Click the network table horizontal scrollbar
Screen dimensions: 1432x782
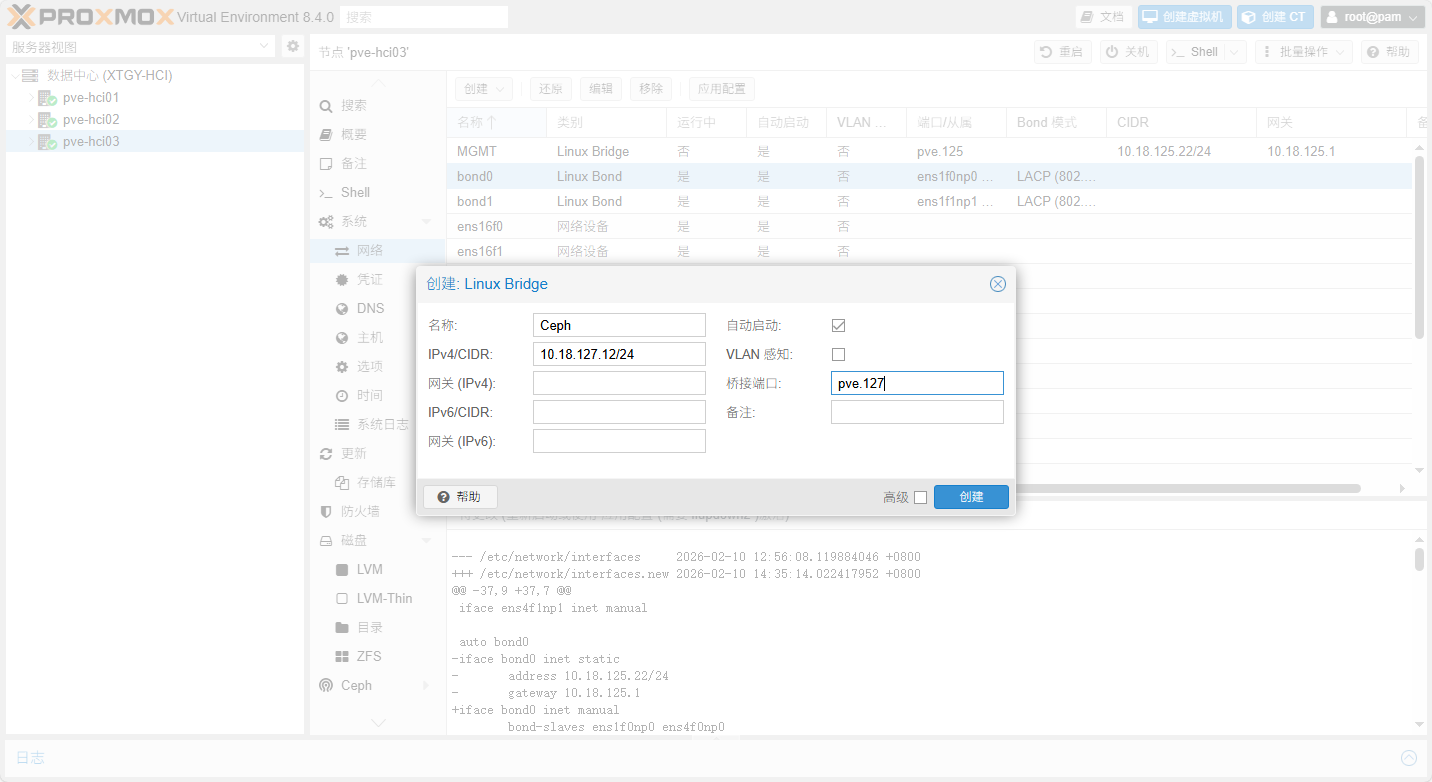click(1188, 489)
